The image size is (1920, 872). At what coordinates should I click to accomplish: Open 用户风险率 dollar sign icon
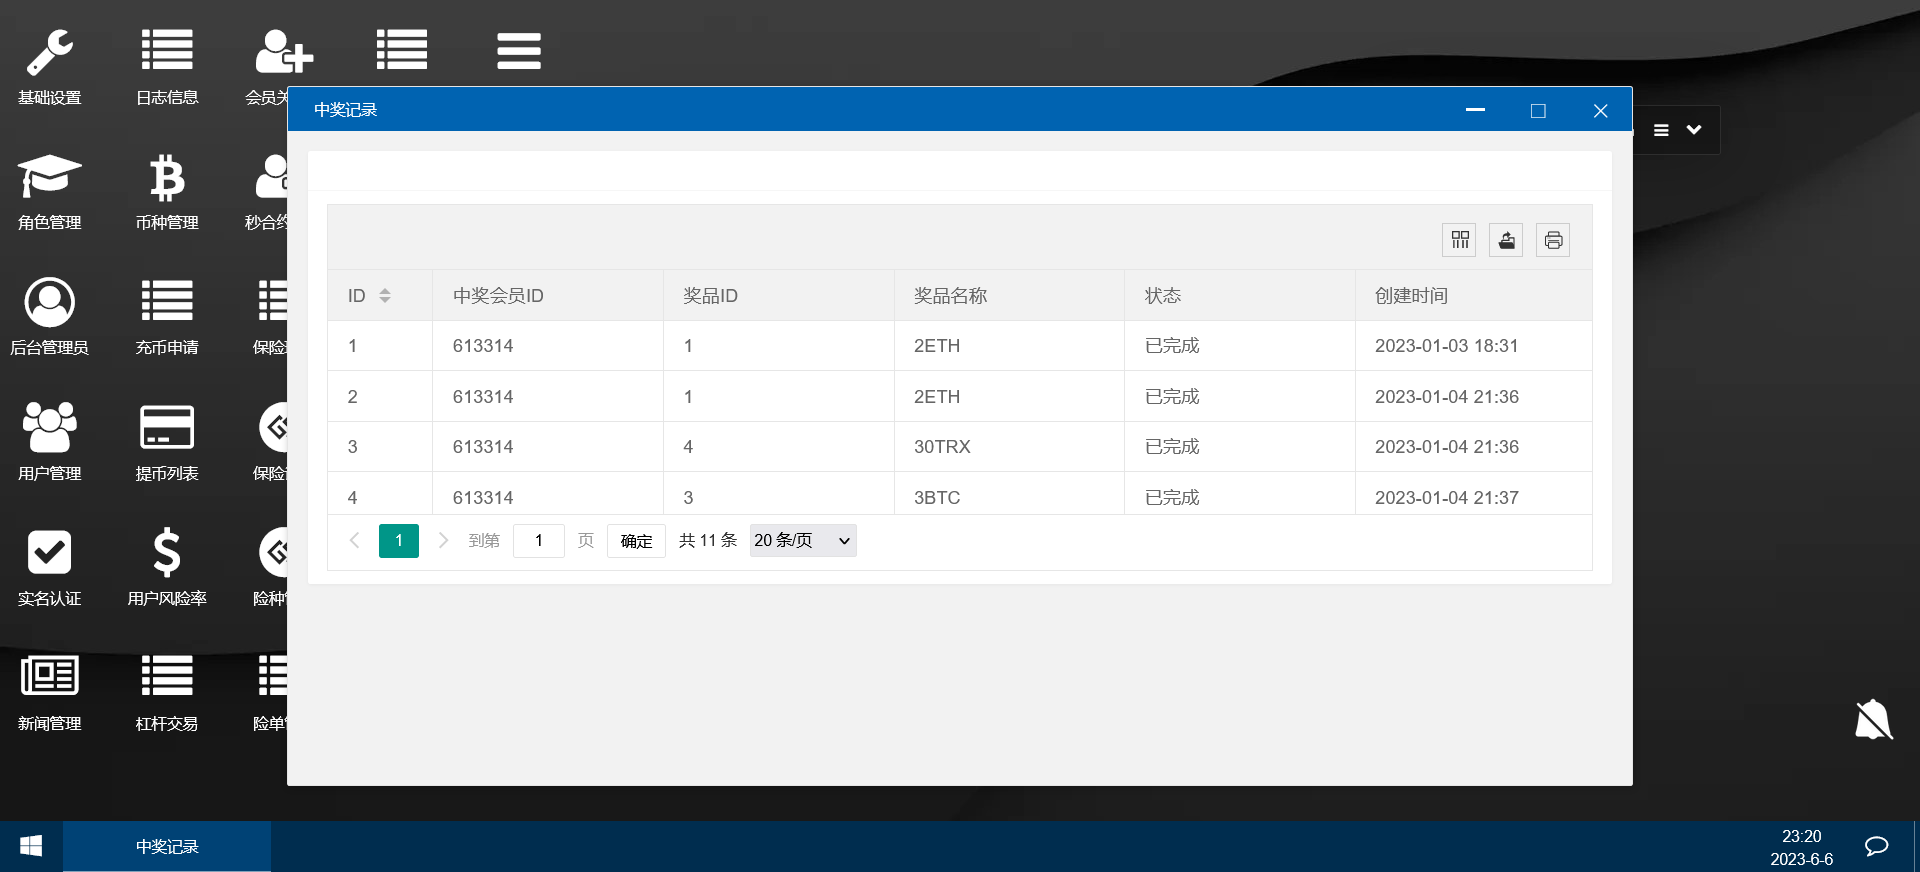pyautogui.click(x=167, y=553)
